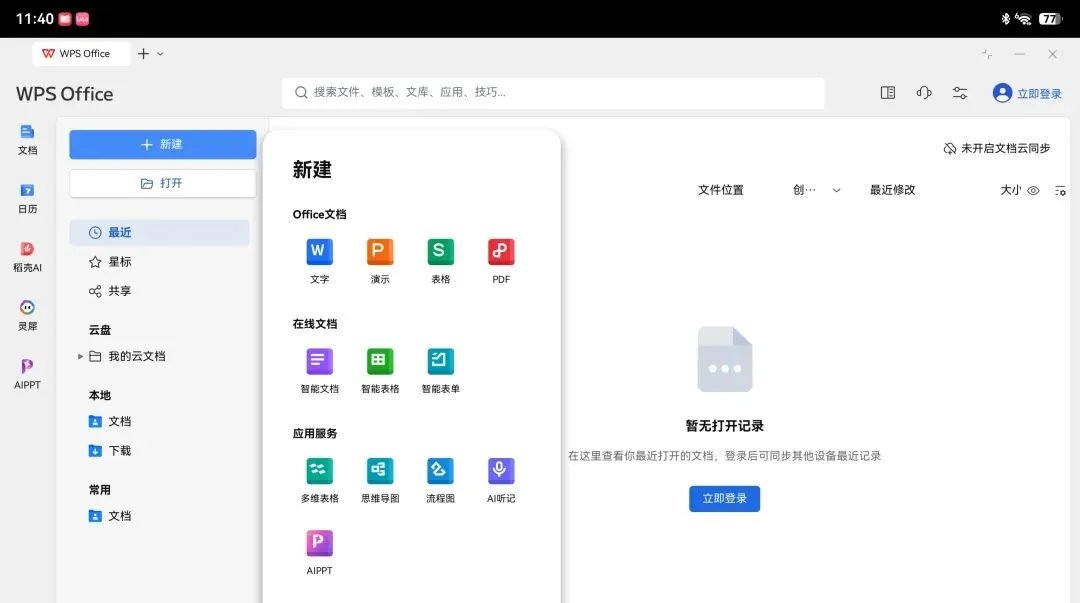The image size is (1080, 603).
Task: Create a new 文字 Word document
Action: click(319, 260)
